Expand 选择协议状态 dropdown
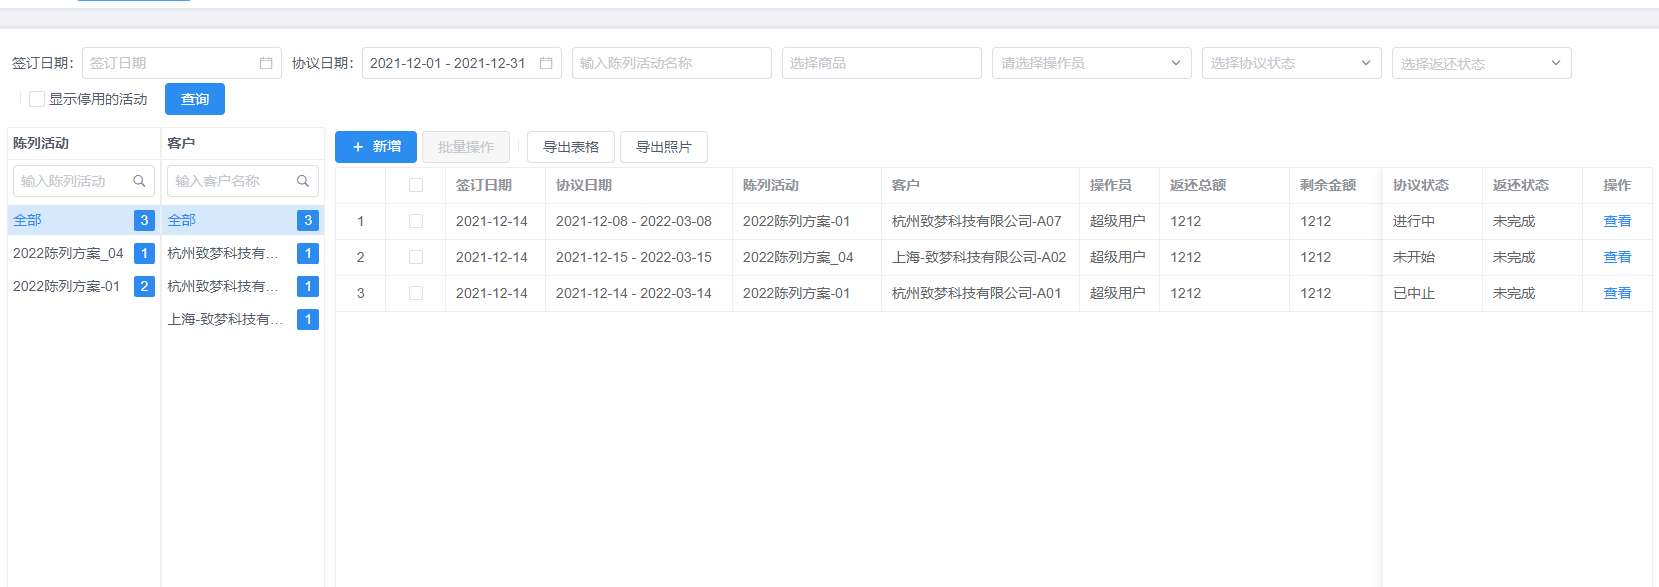This screenshot has height=587, width=1659. 1291,63
